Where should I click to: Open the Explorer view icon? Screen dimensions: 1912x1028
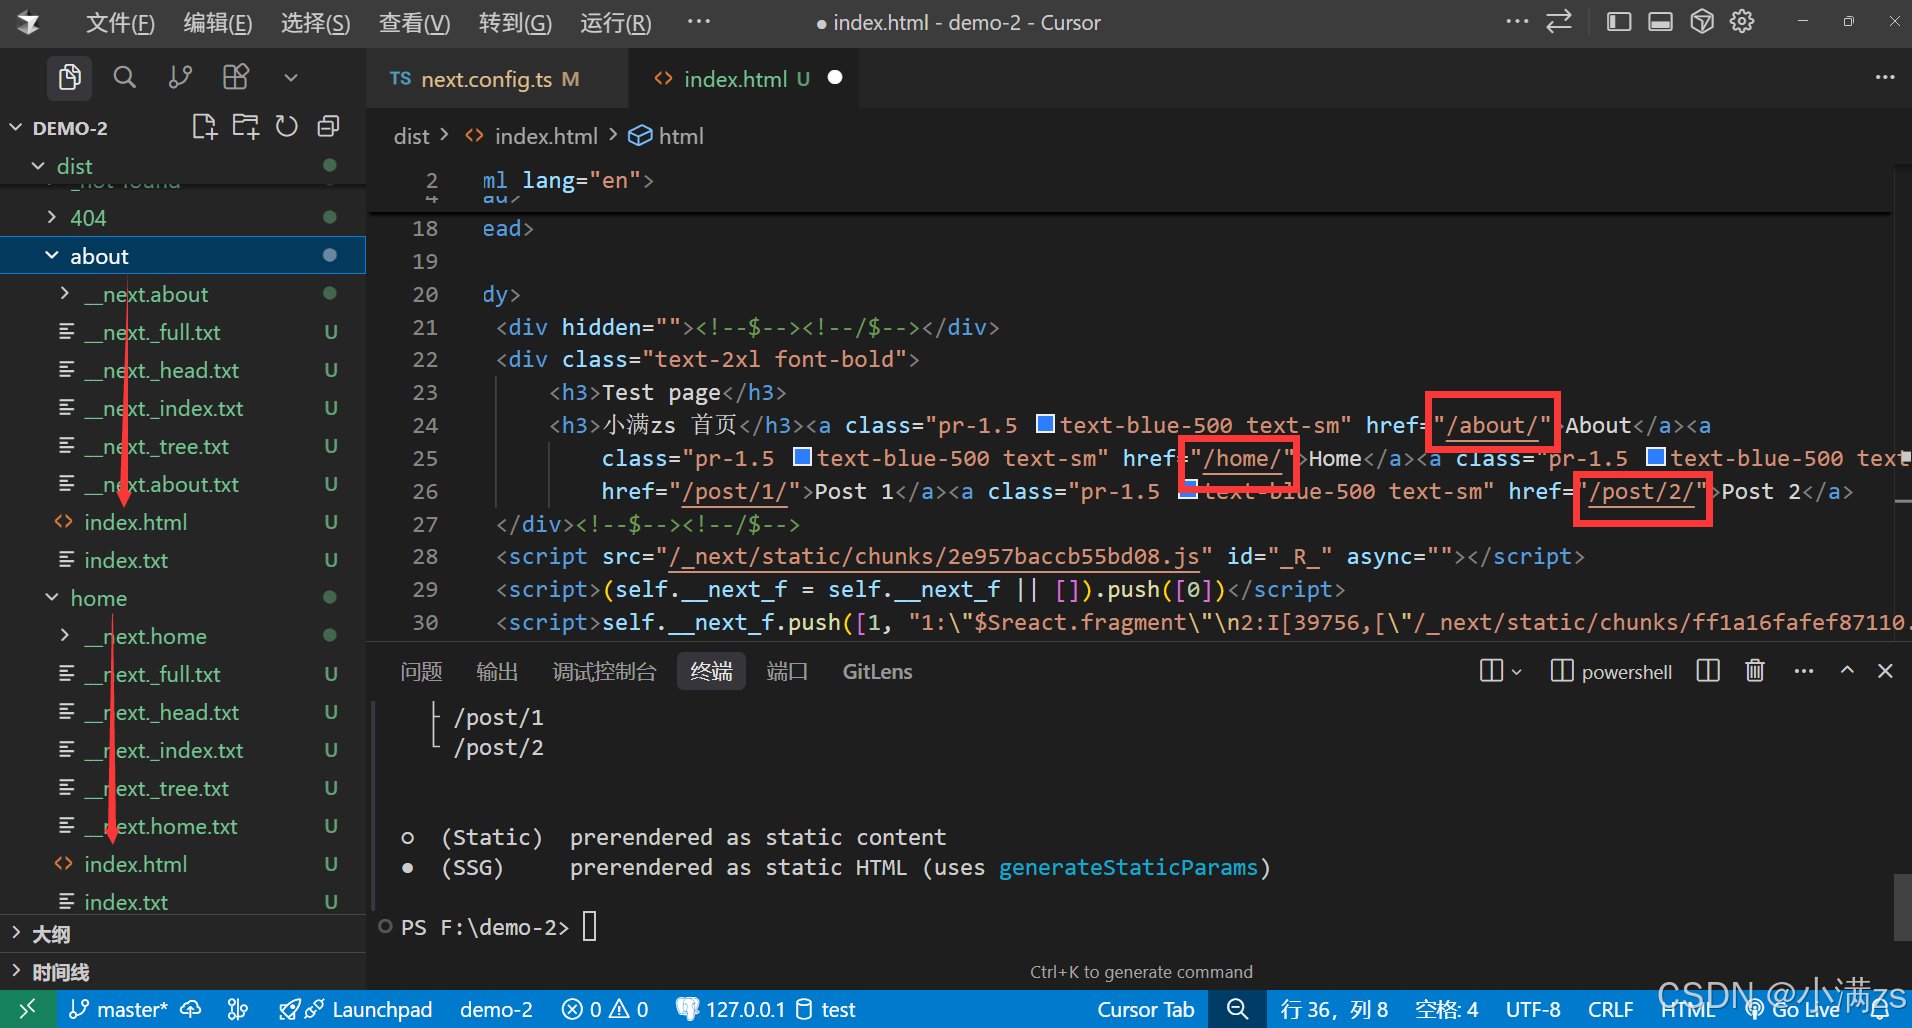click(x=69, y=77)
